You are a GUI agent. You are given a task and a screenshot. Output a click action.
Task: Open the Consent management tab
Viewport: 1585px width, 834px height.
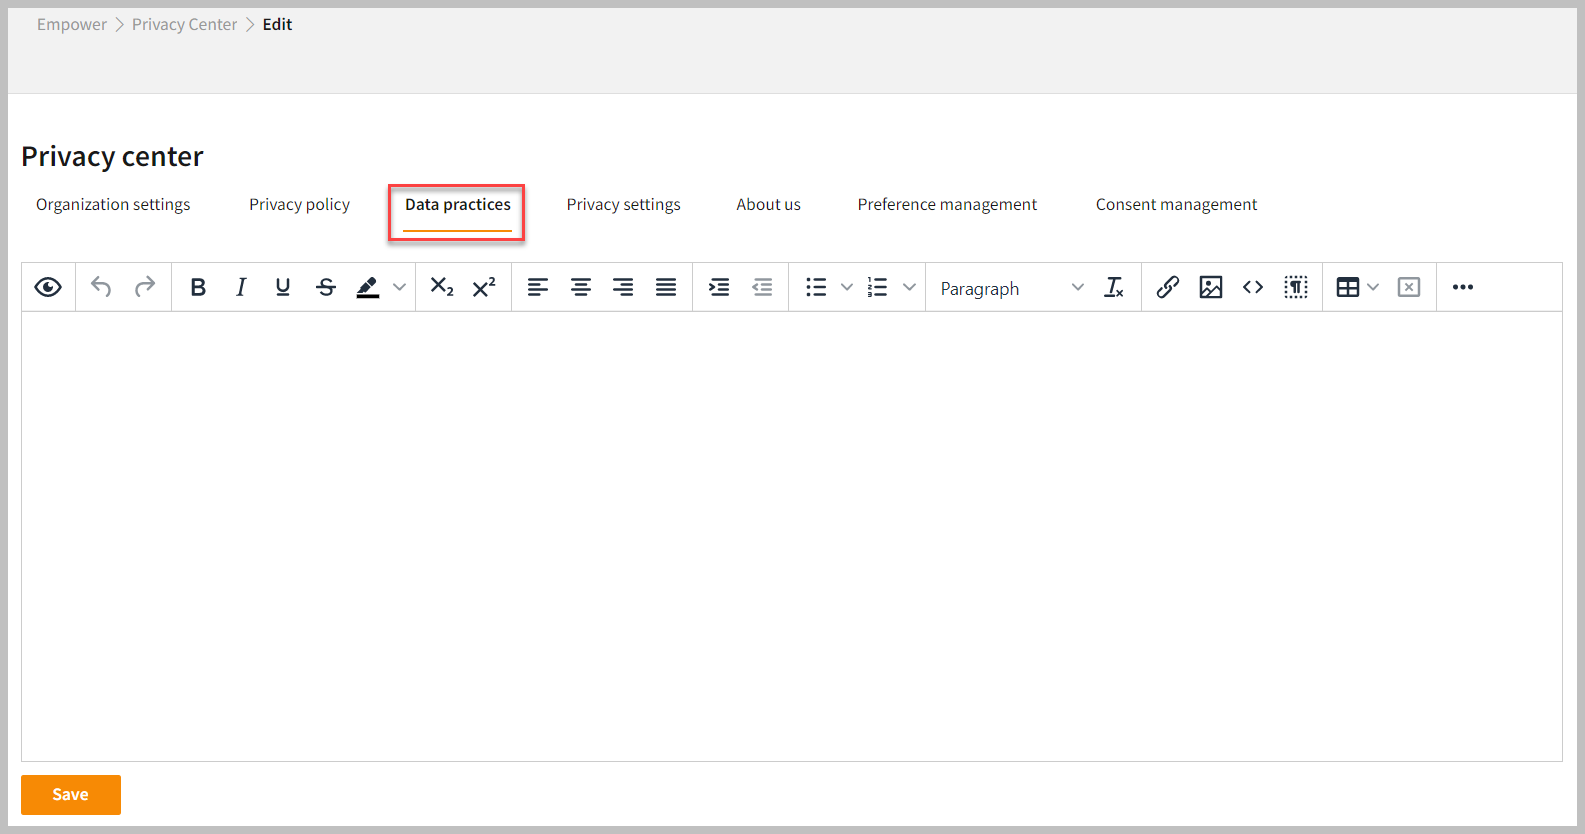1176,205
